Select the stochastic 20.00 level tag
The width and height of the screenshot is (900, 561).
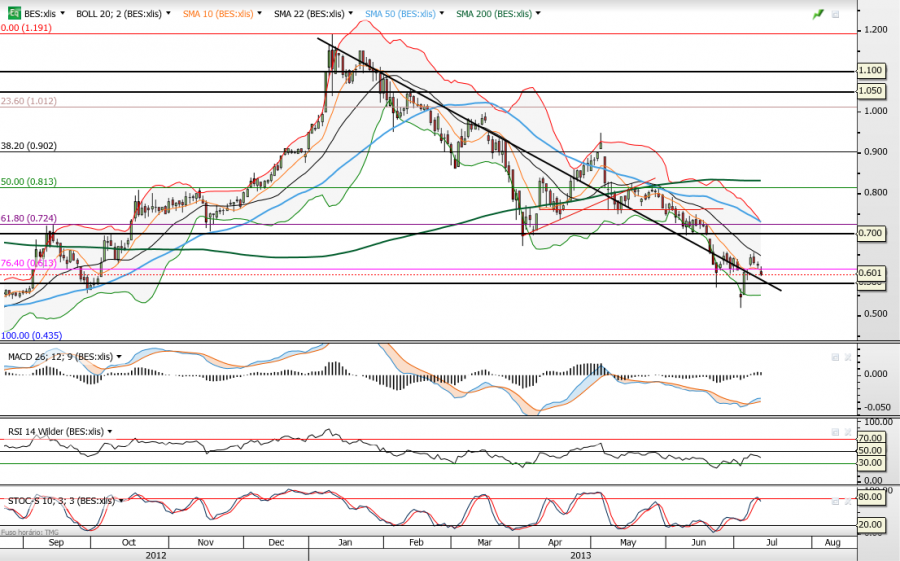point(870,524)
